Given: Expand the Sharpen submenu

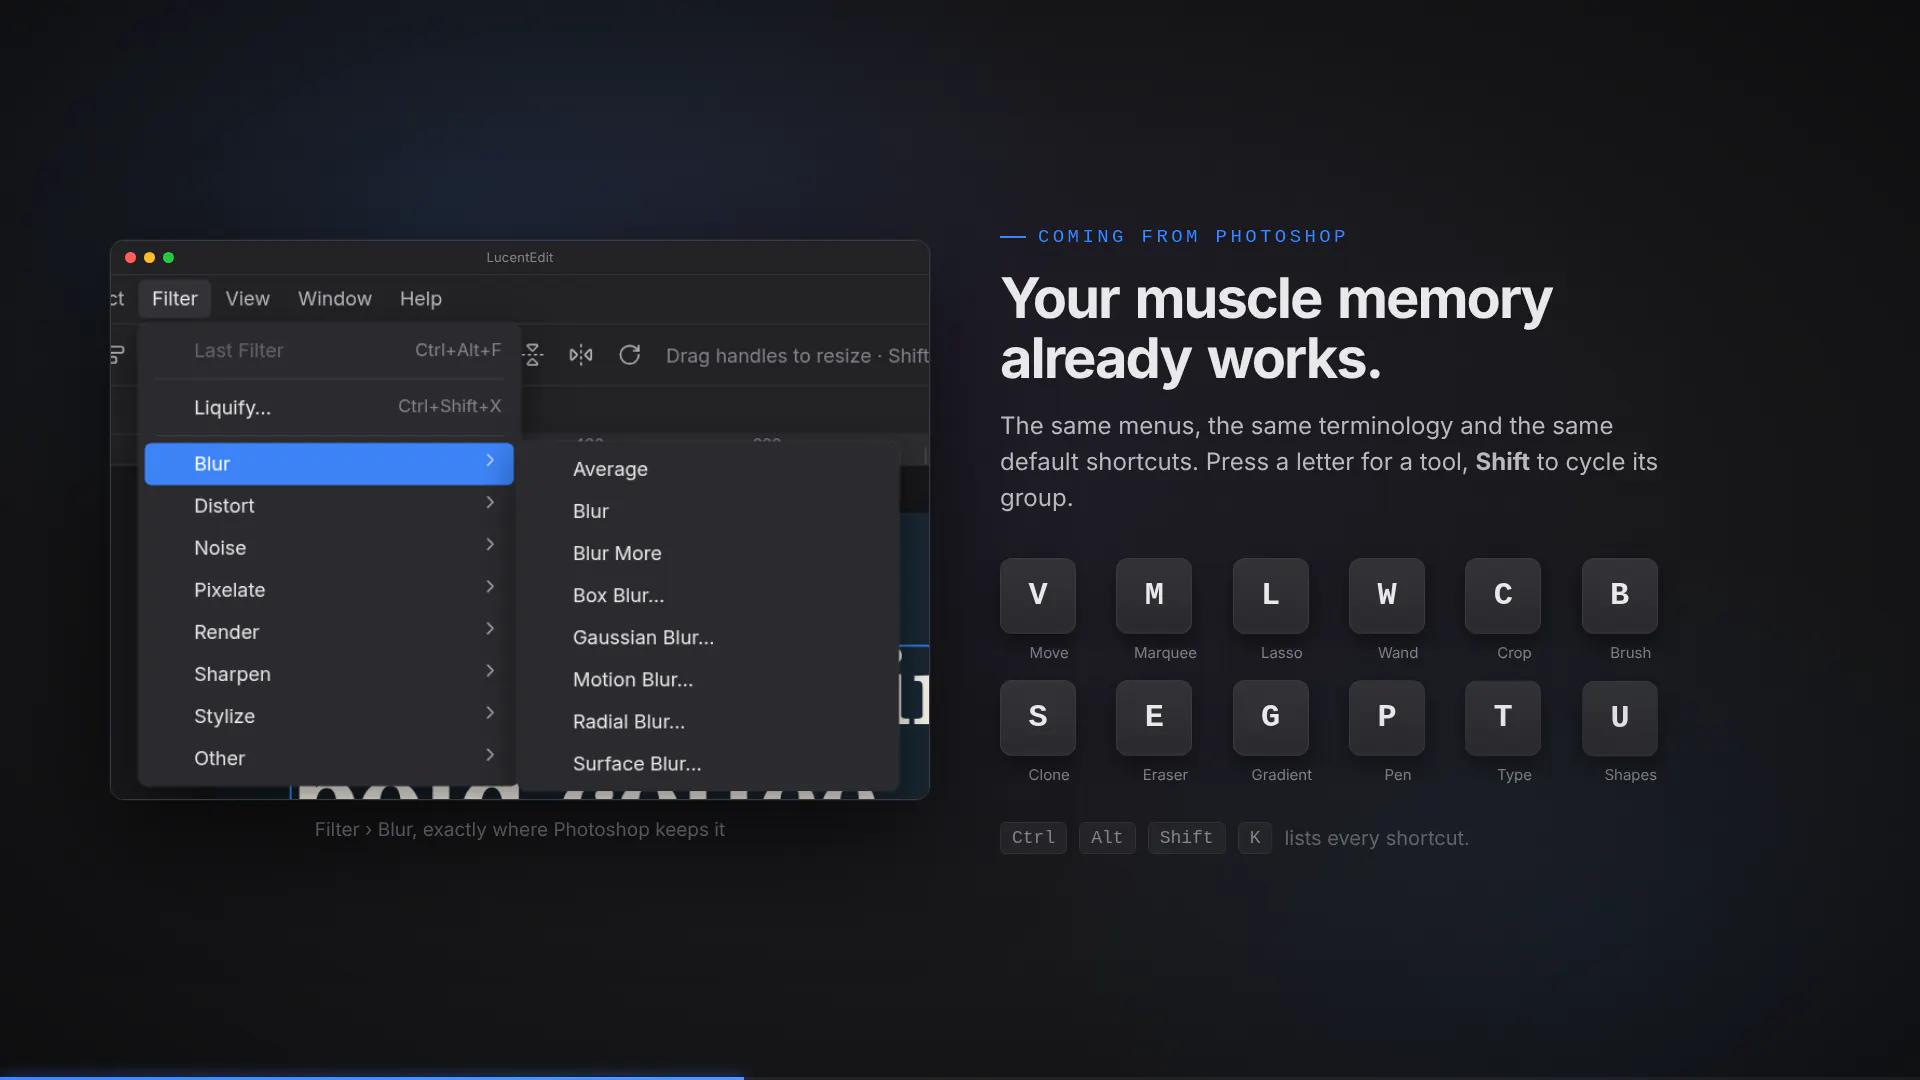Looking at the screenshot, I should click(329, 674).
